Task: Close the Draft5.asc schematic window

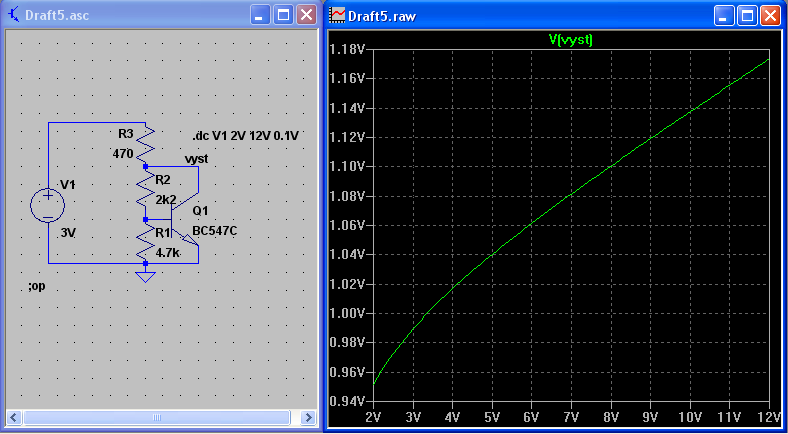Action: [306, 15]
